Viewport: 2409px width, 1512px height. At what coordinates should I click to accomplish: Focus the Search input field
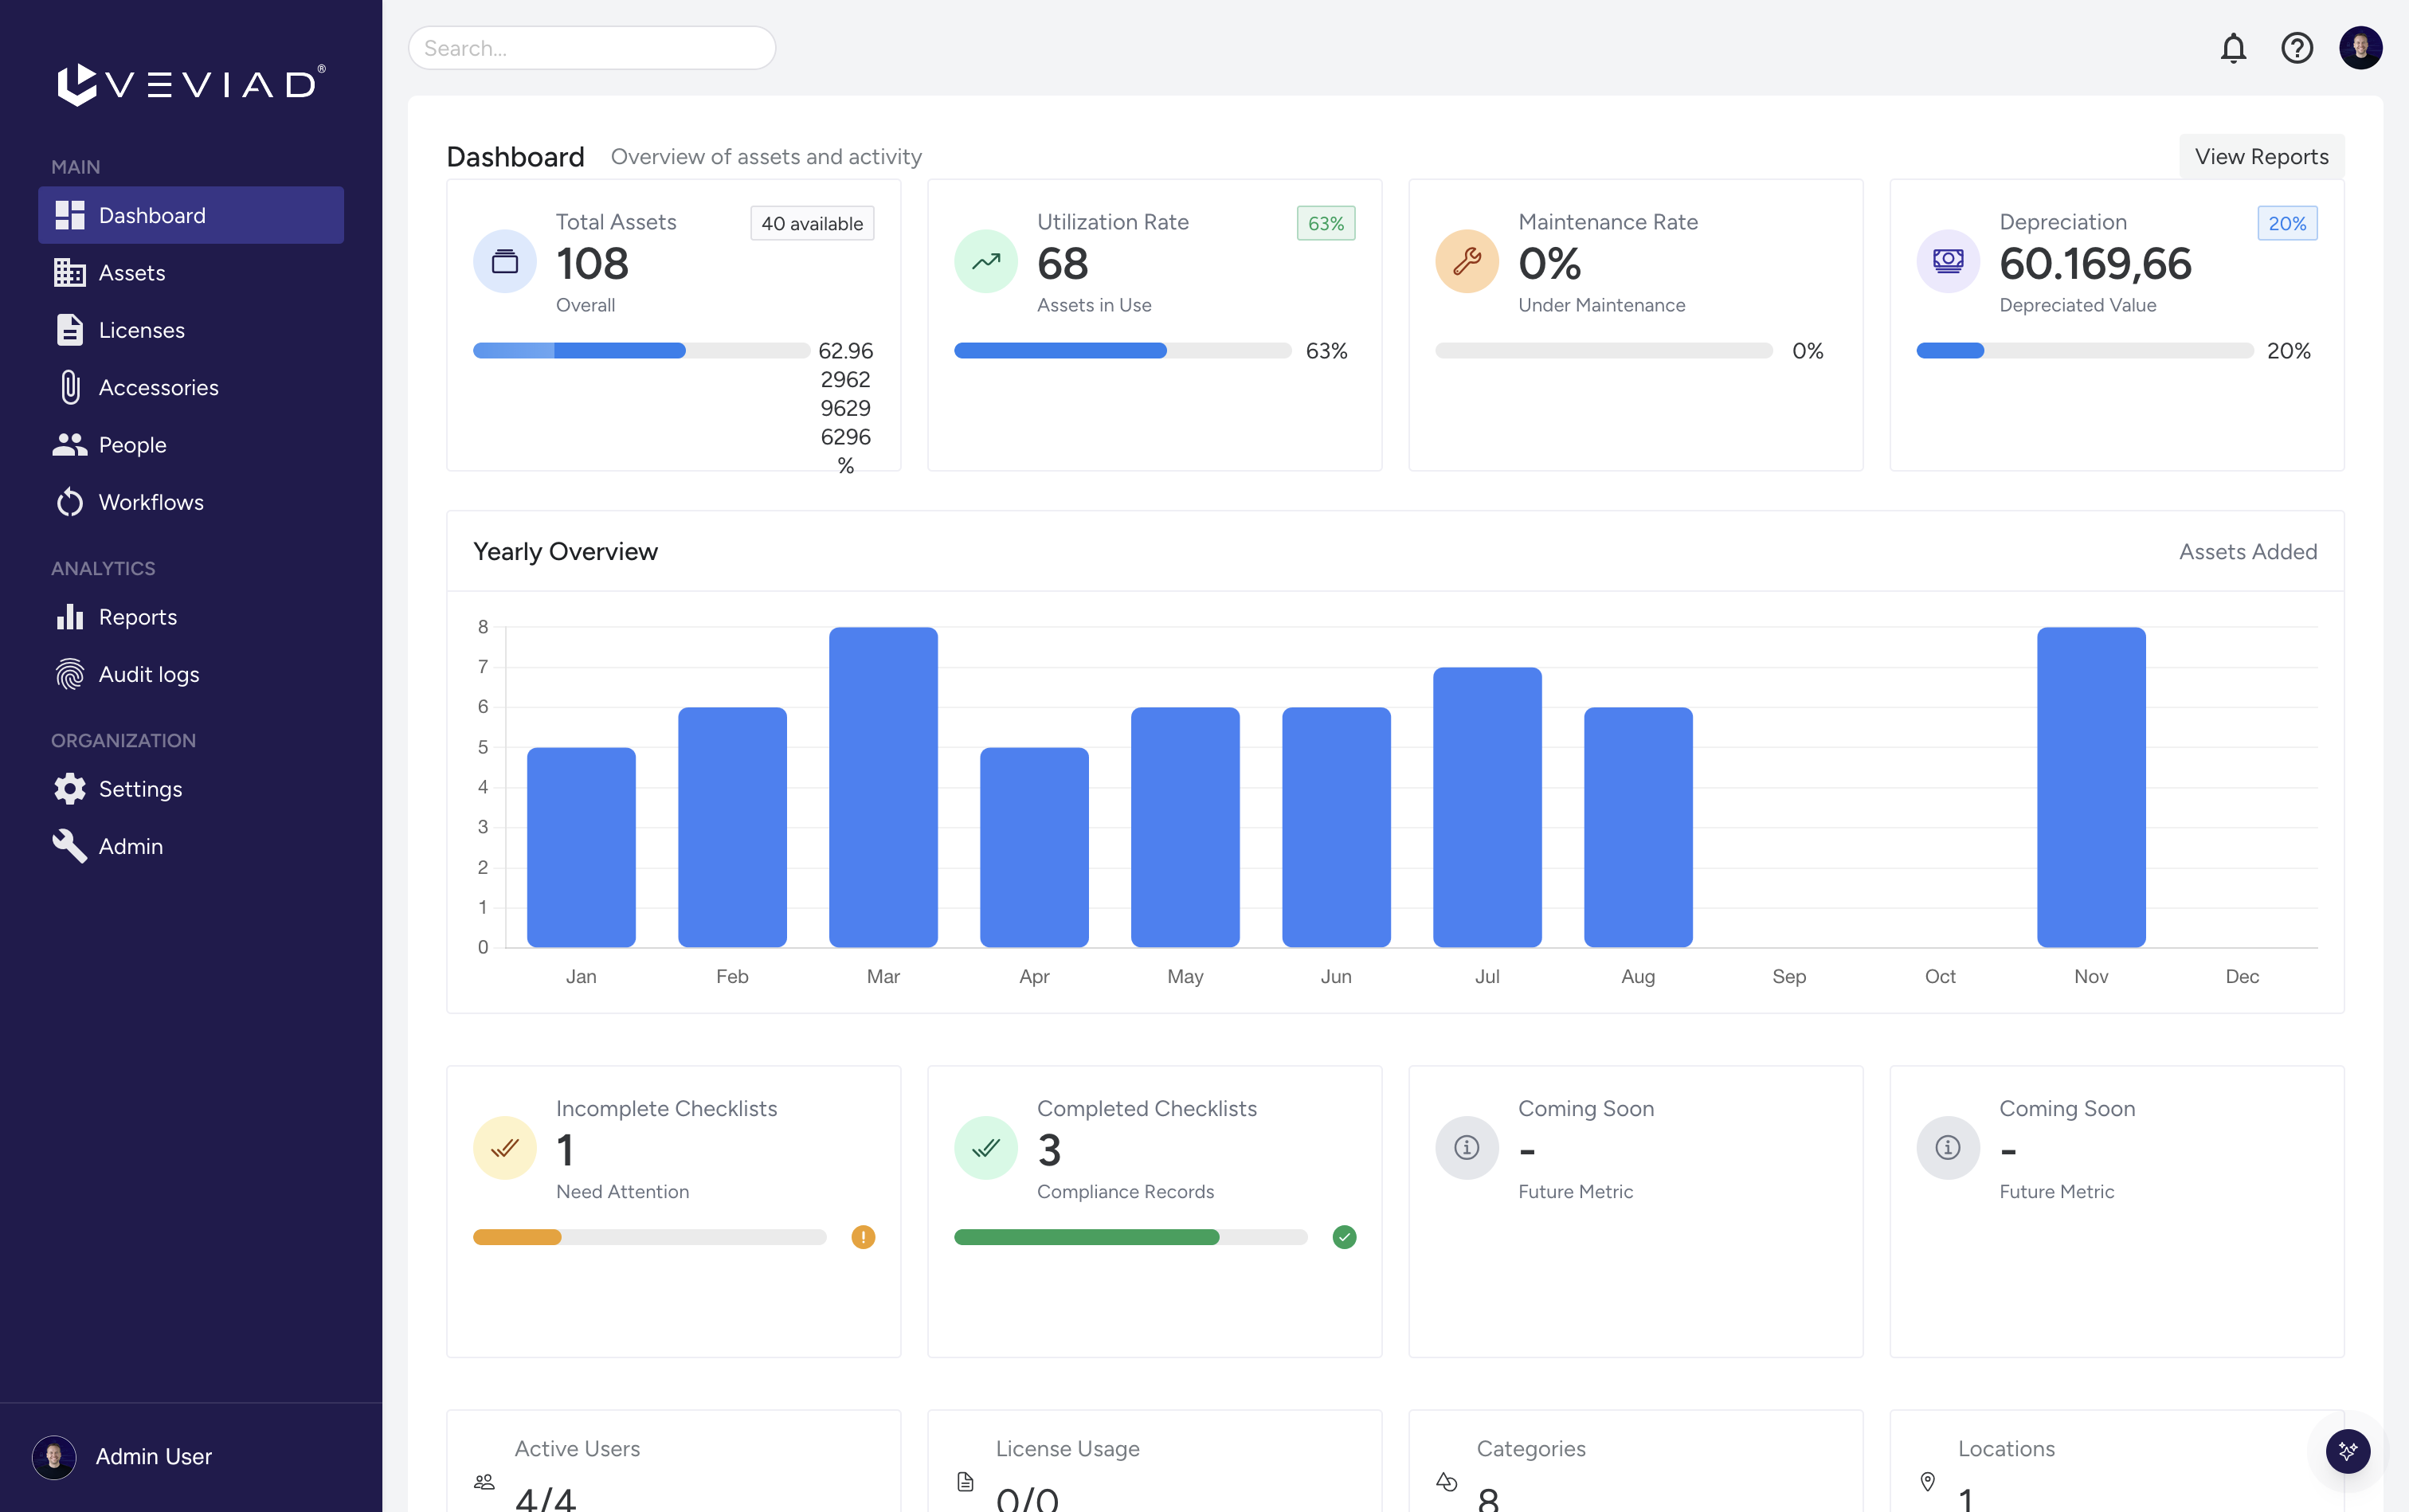[x=591, y=48]
